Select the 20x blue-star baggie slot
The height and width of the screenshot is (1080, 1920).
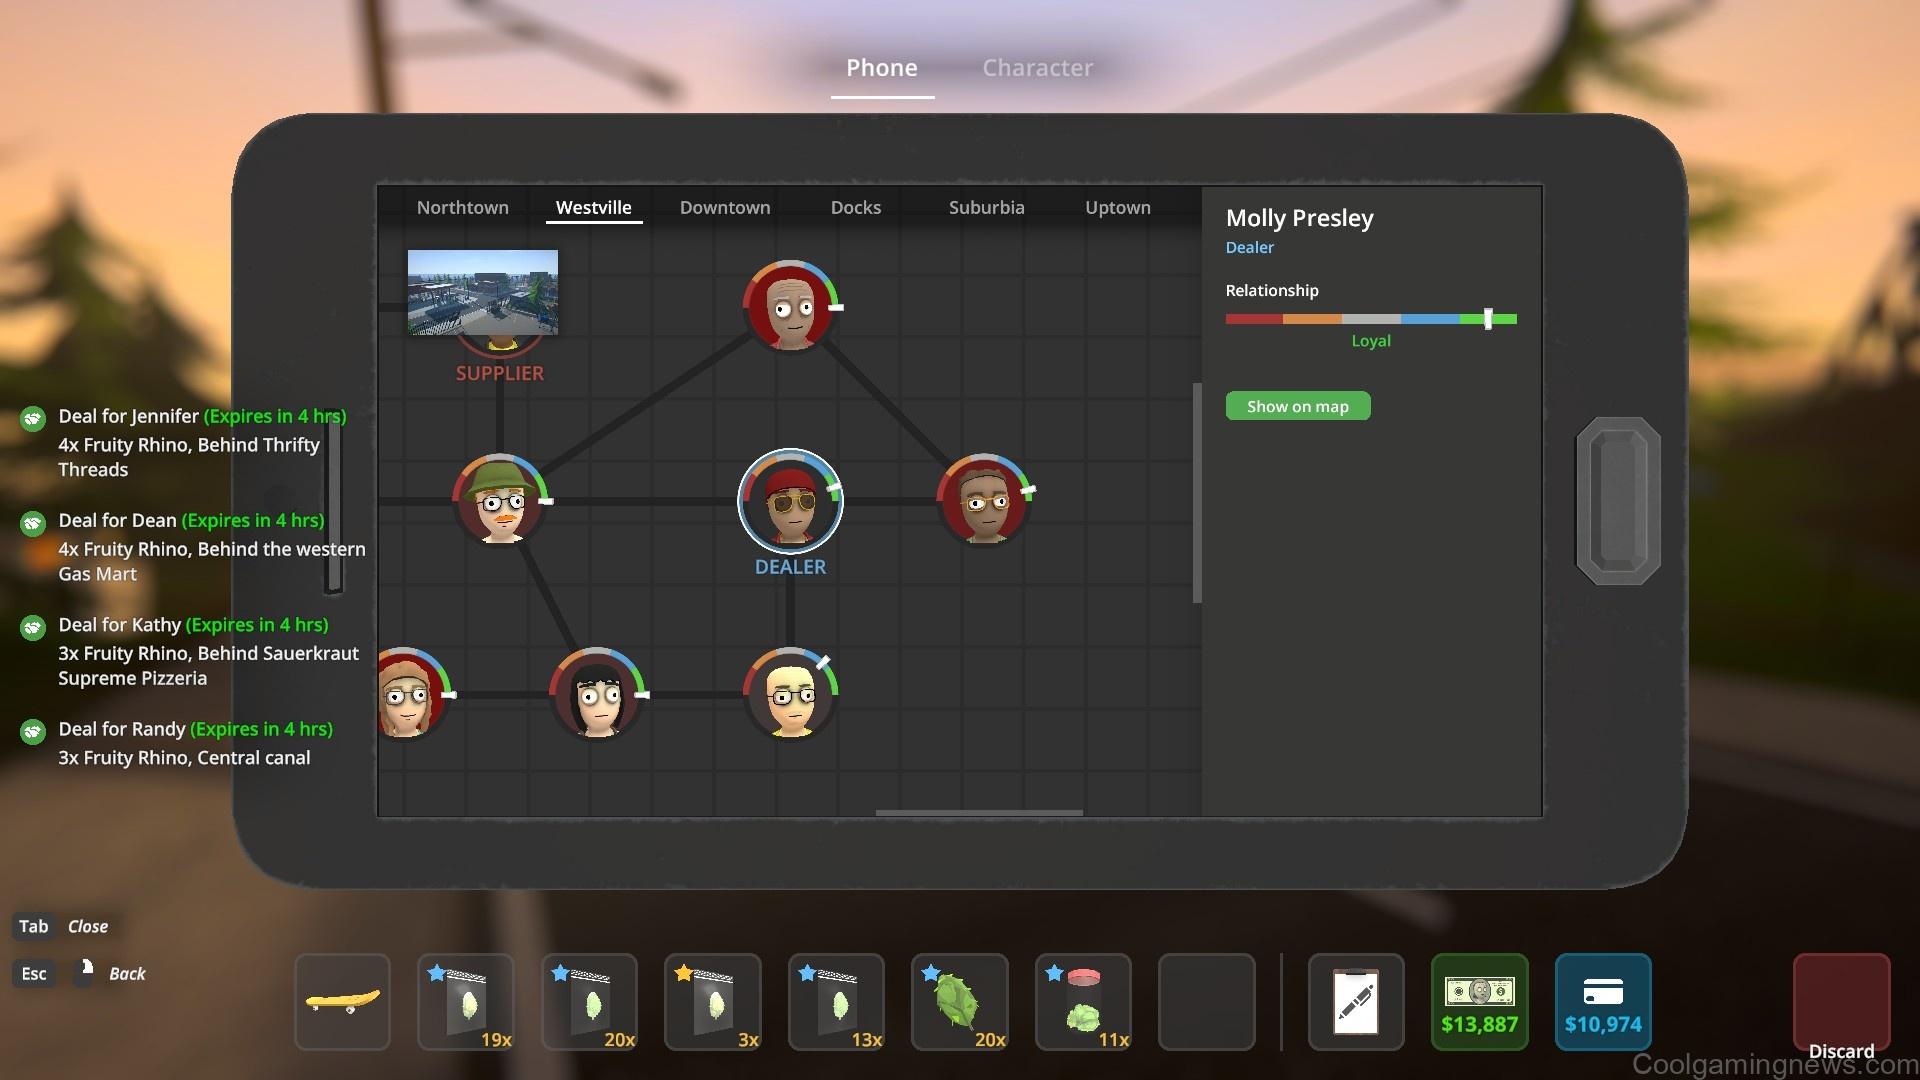pyautogui.click(x=589, y=1002)
